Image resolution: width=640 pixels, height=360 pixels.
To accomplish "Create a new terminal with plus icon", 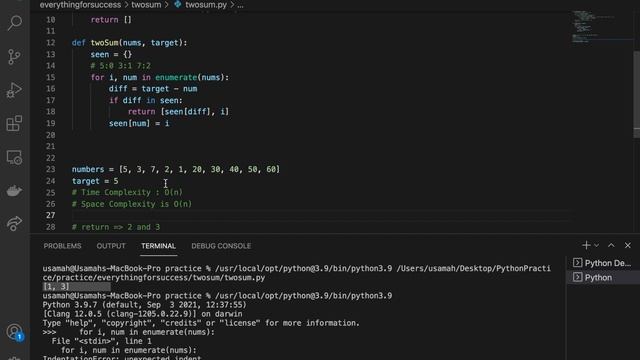I will tap(586, 245).
